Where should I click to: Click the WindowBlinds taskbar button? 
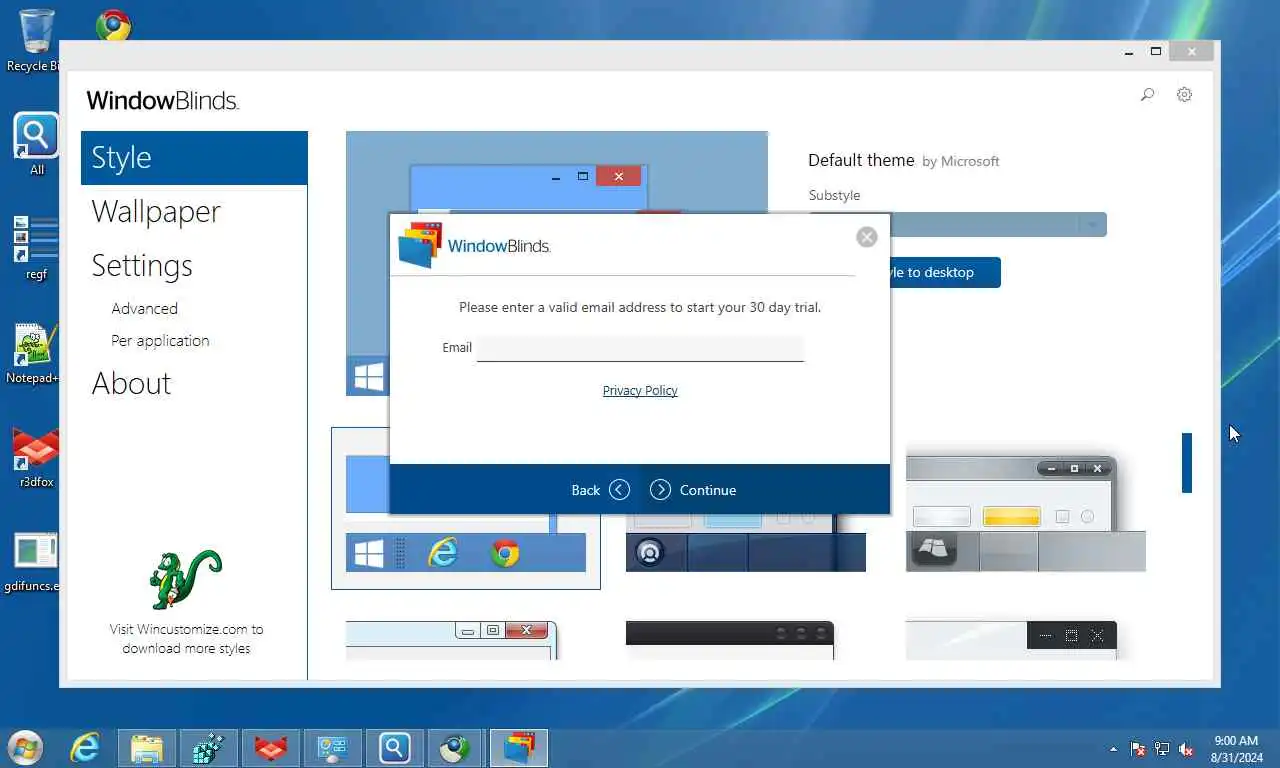tap(519, 748)
